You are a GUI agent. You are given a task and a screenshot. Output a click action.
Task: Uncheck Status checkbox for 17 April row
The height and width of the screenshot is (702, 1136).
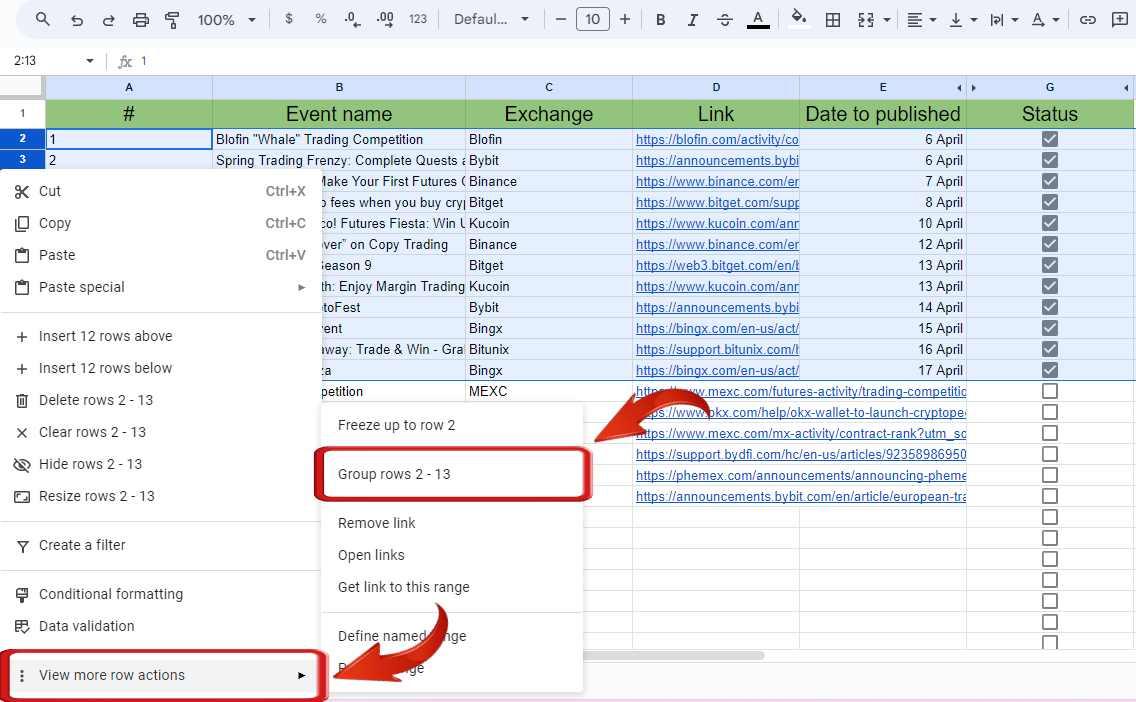(1050, 370)
